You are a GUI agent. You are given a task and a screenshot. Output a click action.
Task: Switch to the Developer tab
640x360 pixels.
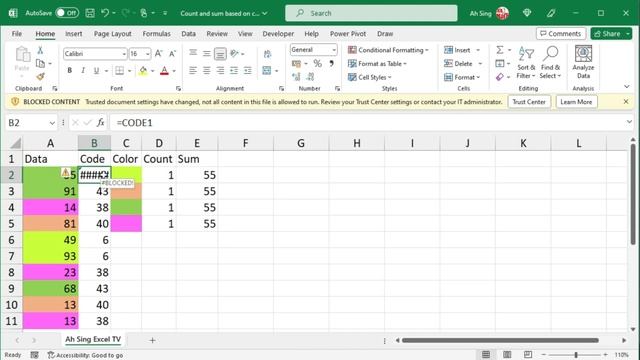278,33
